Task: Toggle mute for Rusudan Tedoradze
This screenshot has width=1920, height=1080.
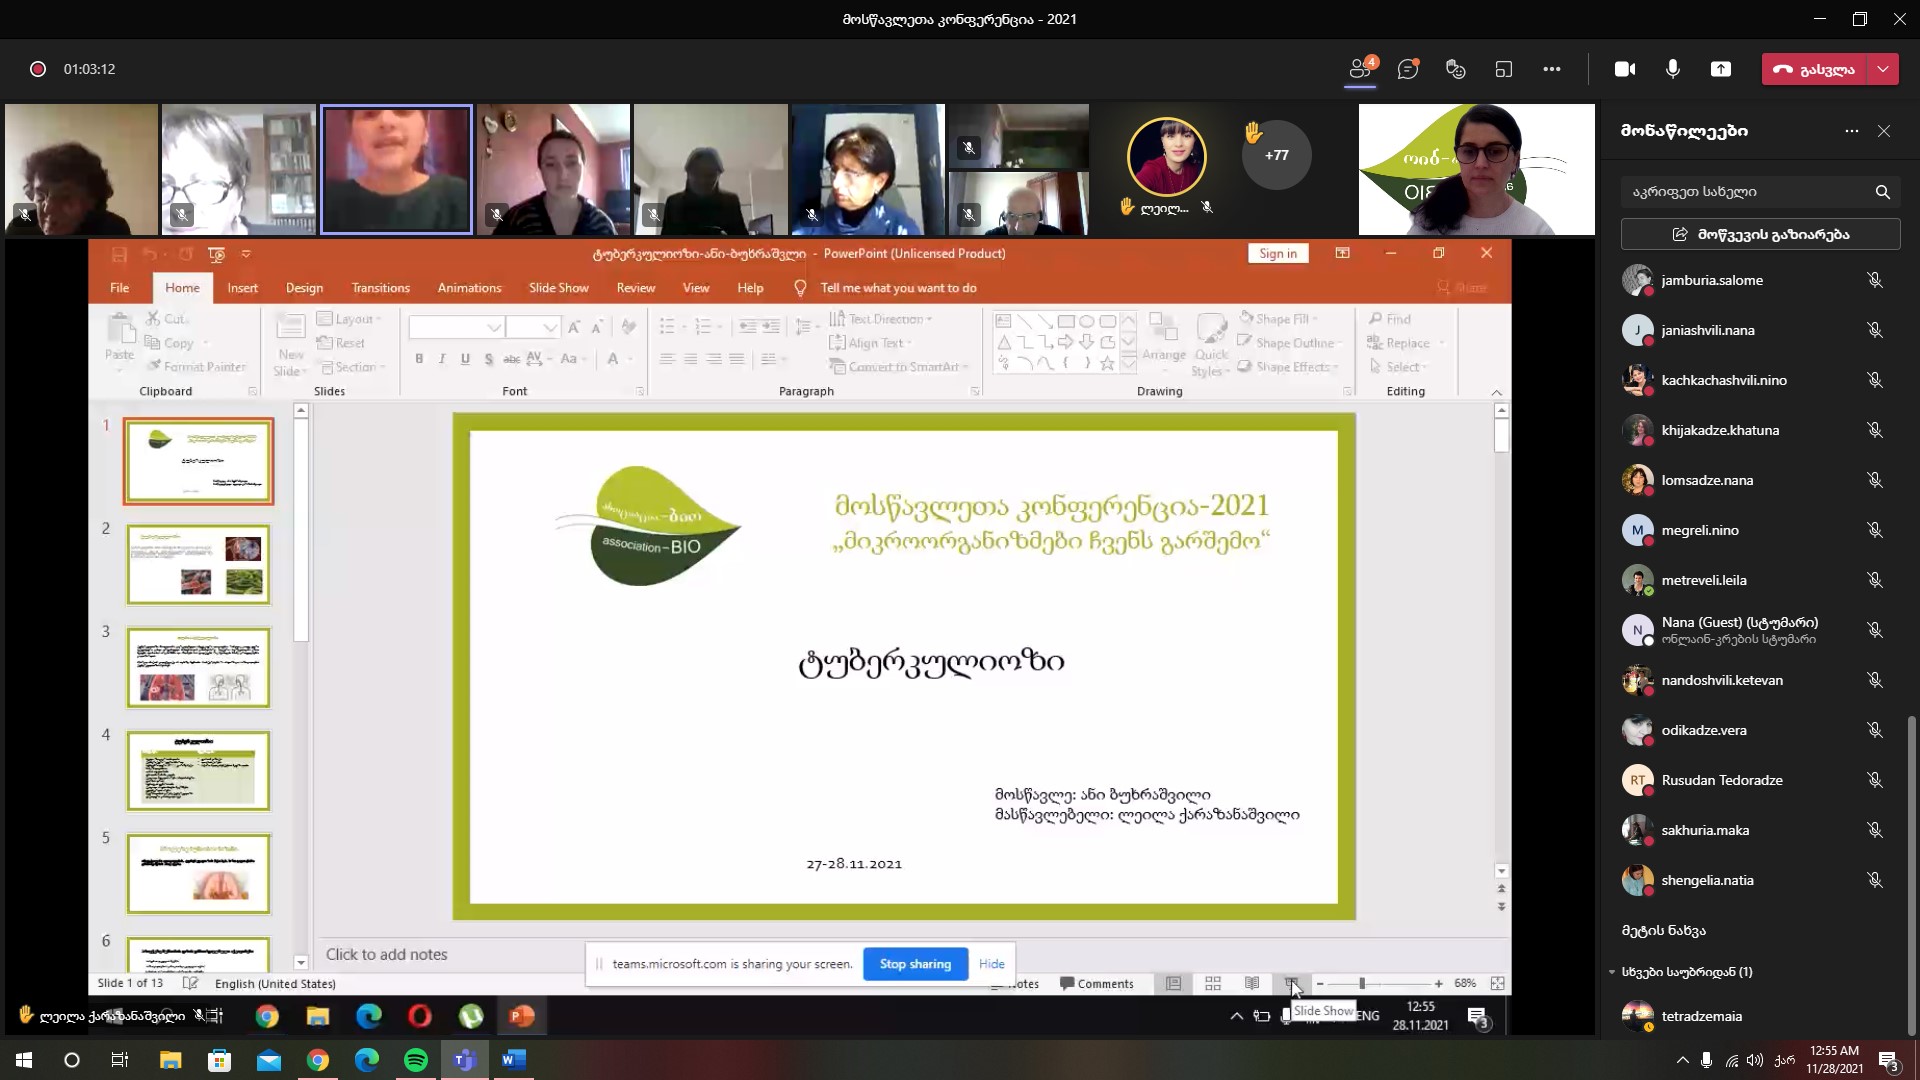Action: click(1875, 781)
